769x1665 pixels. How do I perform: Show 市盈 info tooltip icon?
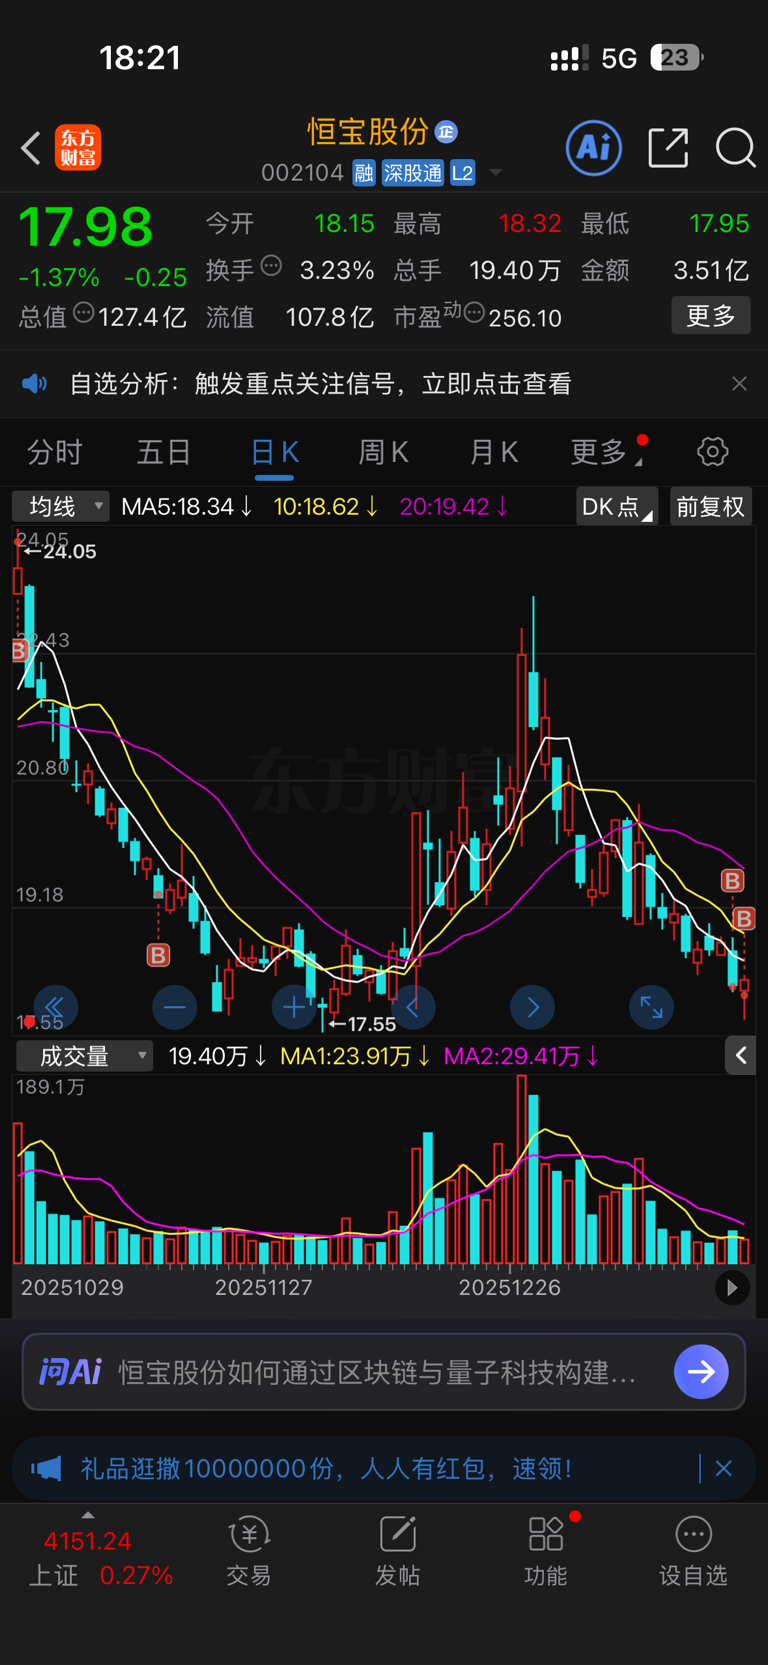click(x=474, y=313)
